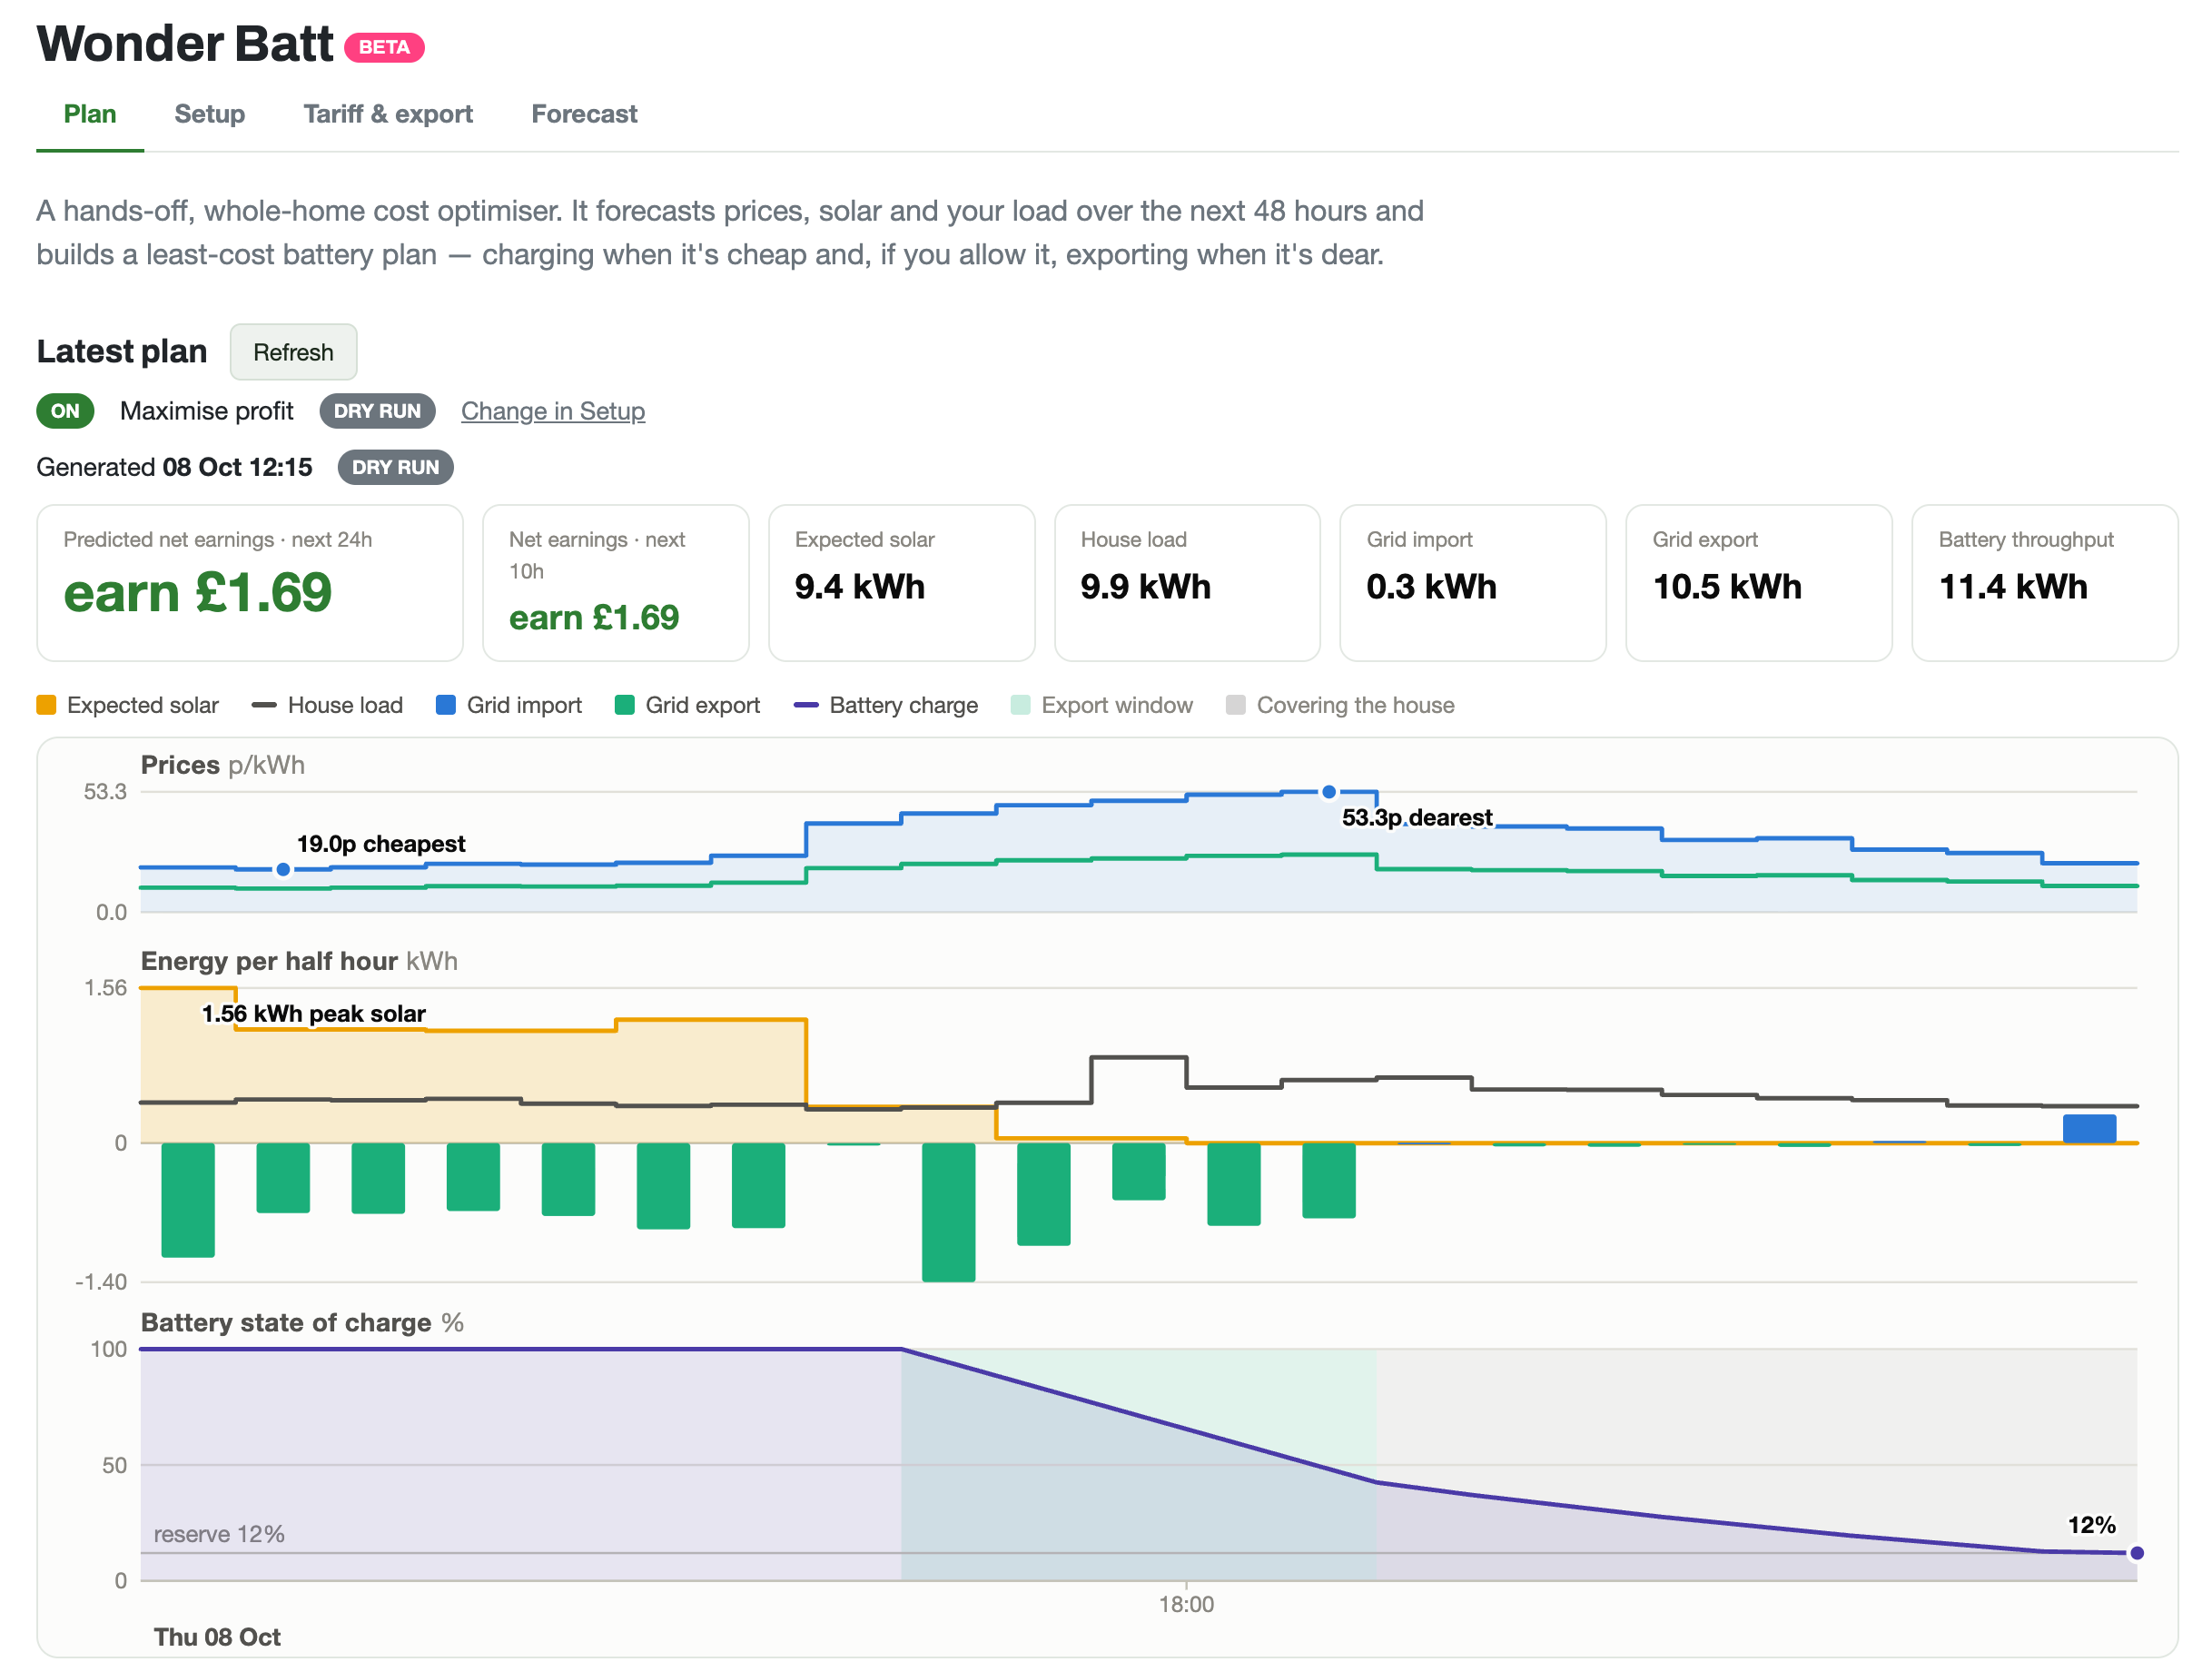2212x1662 pixels.
Task: Select the Expected solar 9.4 kWh card
Action: point(902,583)
